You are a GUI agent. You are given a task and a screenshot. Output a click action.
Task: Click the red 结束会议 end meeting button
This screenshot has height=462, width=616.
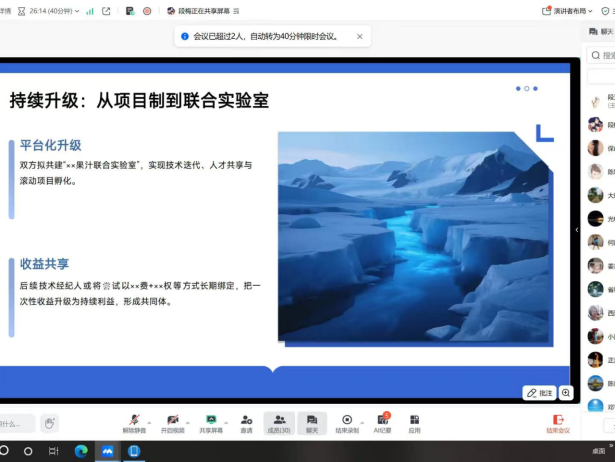pos(558,424)
